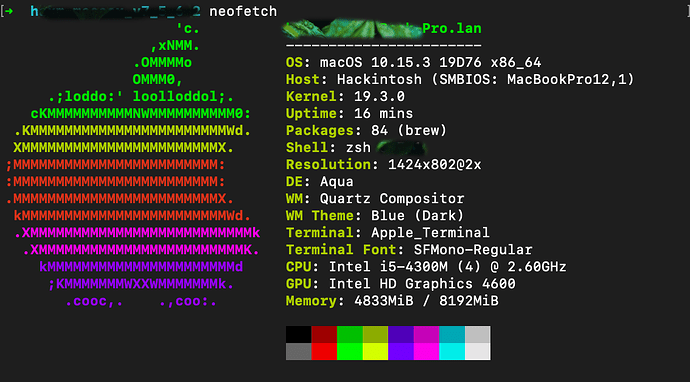Screen dimensions: 690x382
Task: Click the black color block
Action: click(x=298, y=334)
